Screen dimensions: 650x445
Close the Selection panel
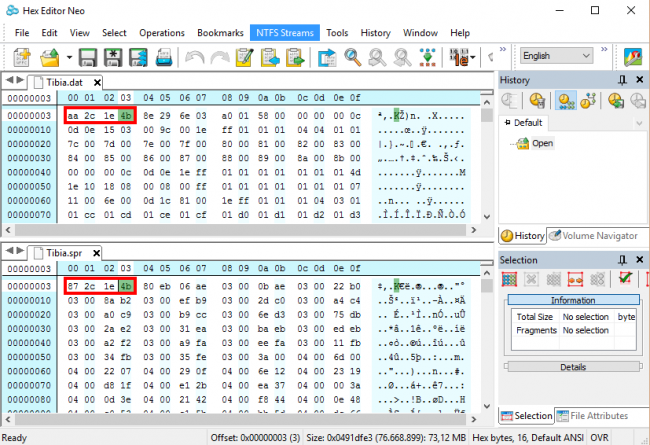pos(640,260)
